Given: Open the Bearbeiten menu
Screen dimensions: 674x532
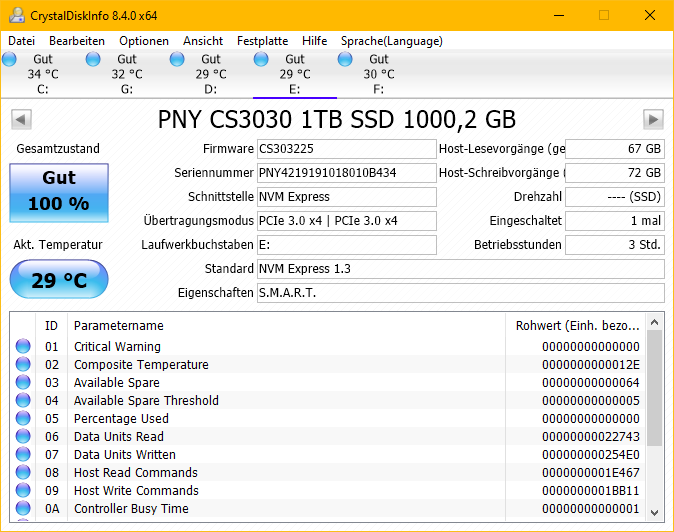Looking at the screenshot, I should [x=77, y=41].
